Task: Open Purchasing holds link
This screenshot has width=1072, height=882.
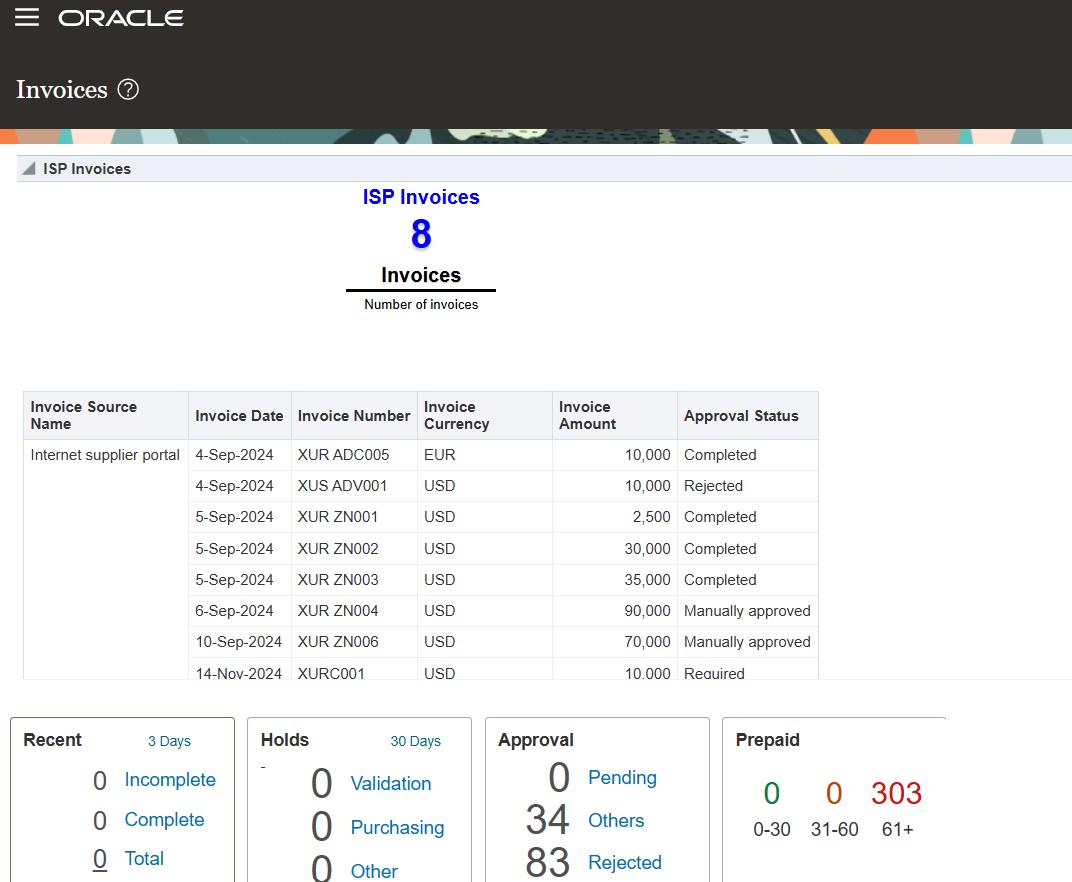Action: pos(397,828)
